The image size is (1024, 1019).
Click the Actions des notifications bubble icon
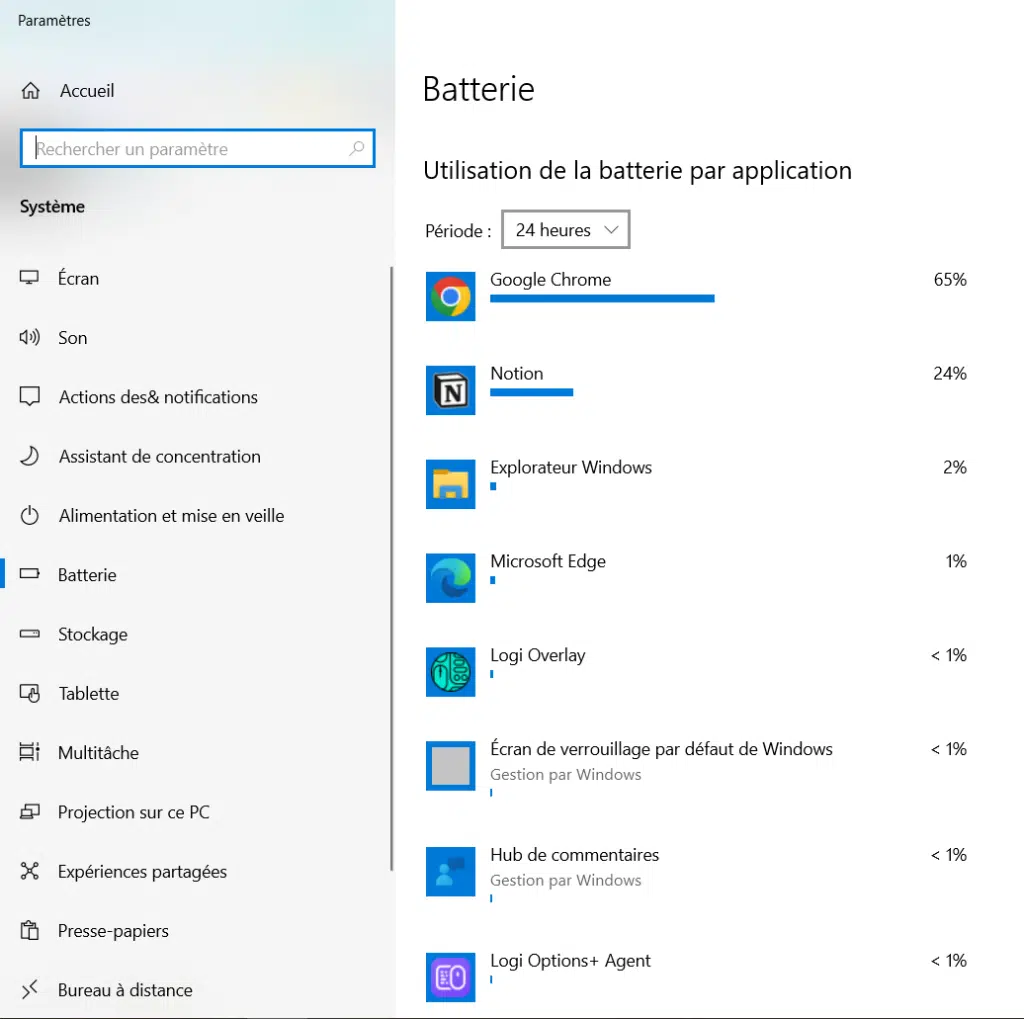coord(29,396)
